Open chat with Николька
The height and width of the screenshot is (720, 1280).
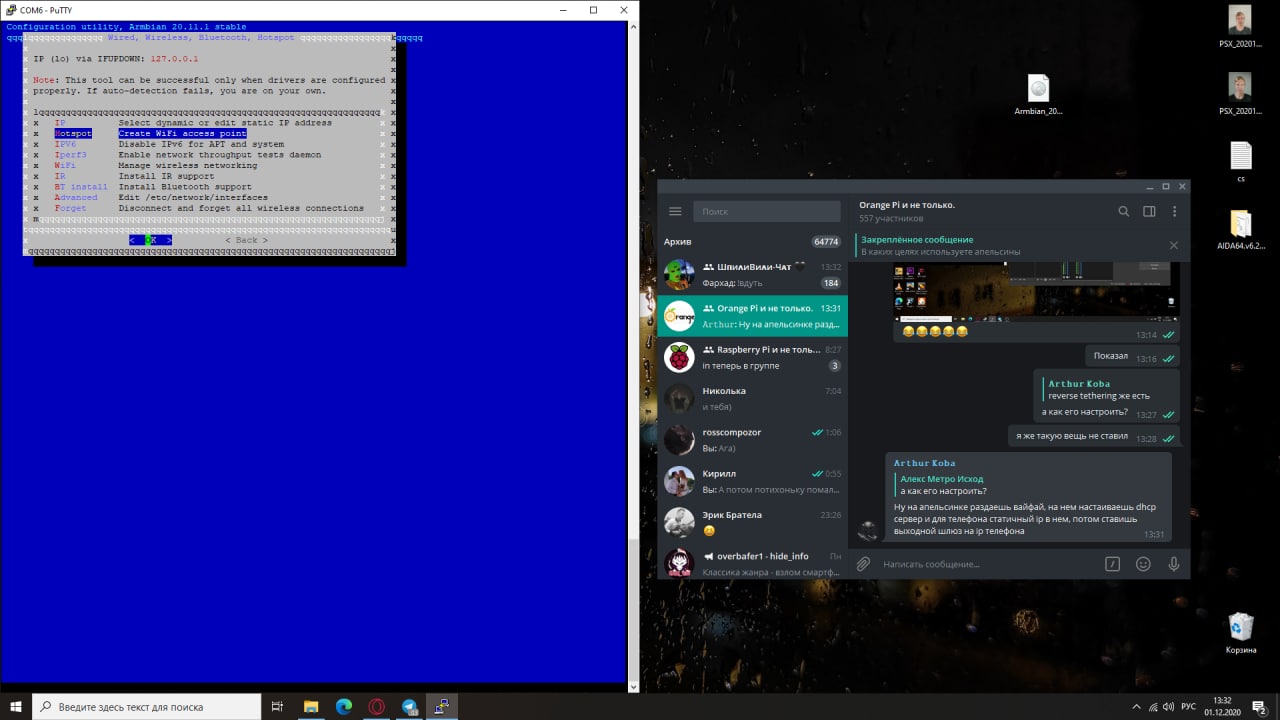click(753, 398)
